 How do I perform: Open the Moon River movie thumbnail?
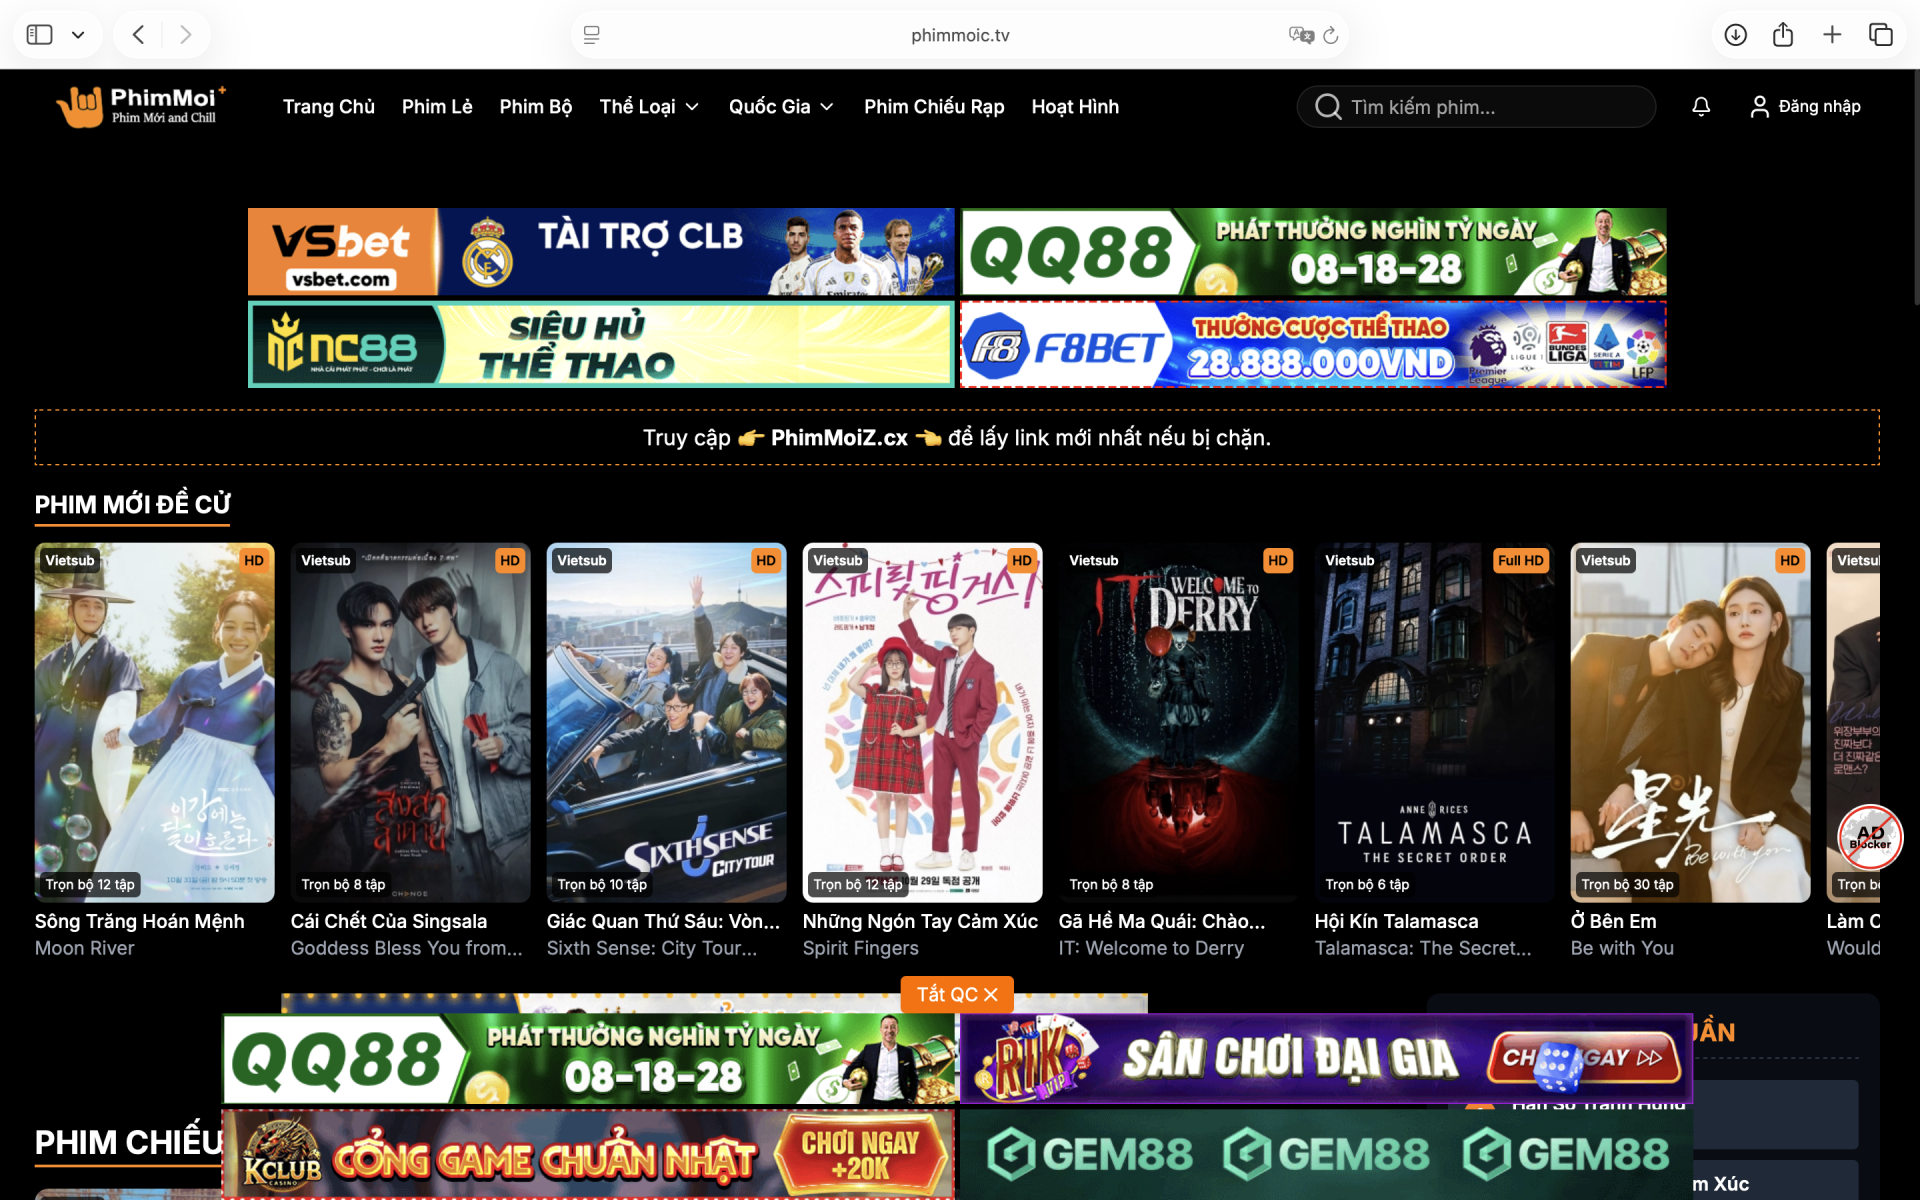[x=154, y=722]
